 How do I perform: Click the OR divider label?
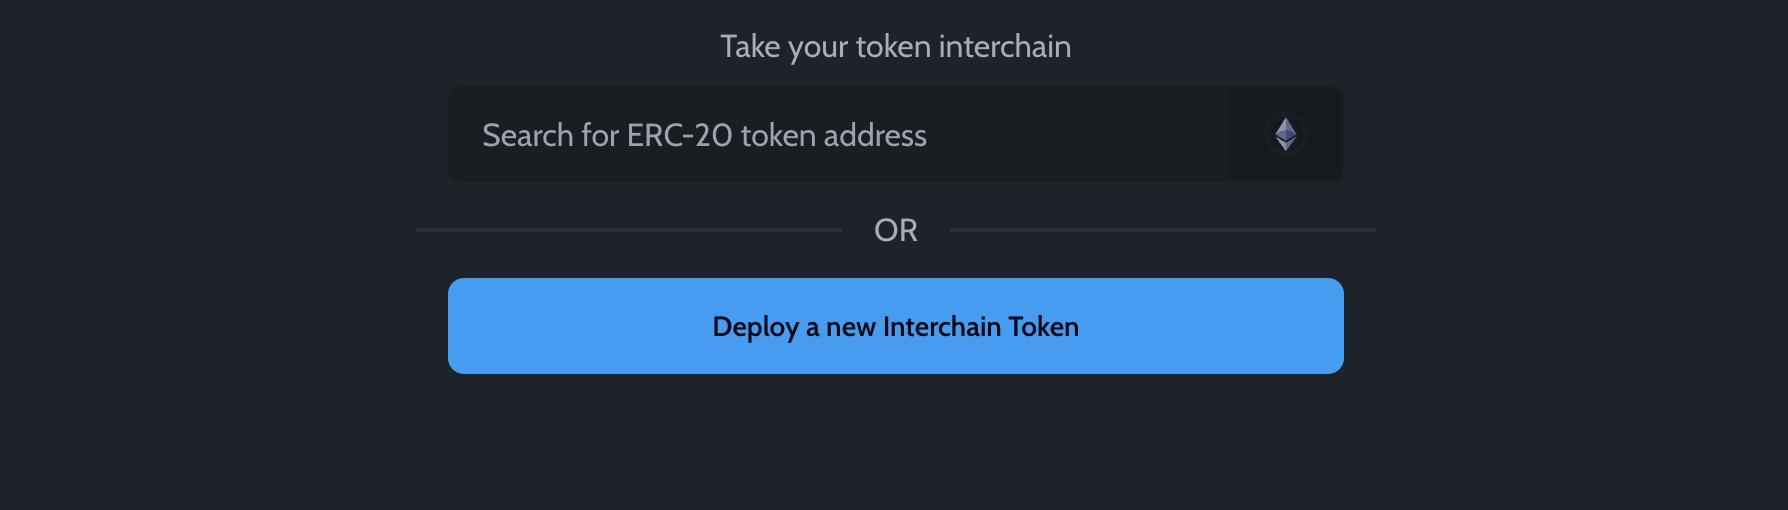point(896,231)
